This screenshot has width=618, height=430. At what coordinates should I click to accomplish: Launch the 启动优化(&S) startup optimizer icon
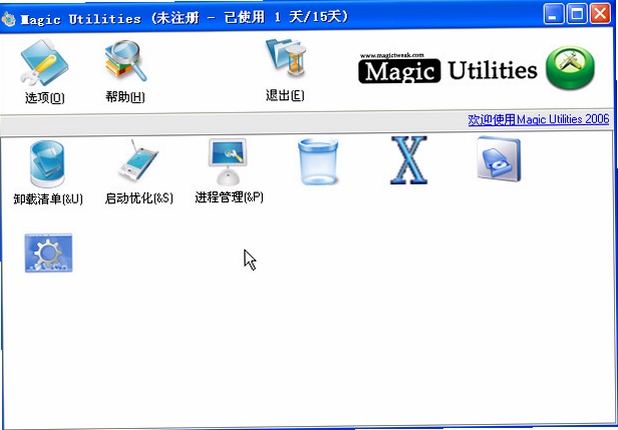(x=138, y=161)
